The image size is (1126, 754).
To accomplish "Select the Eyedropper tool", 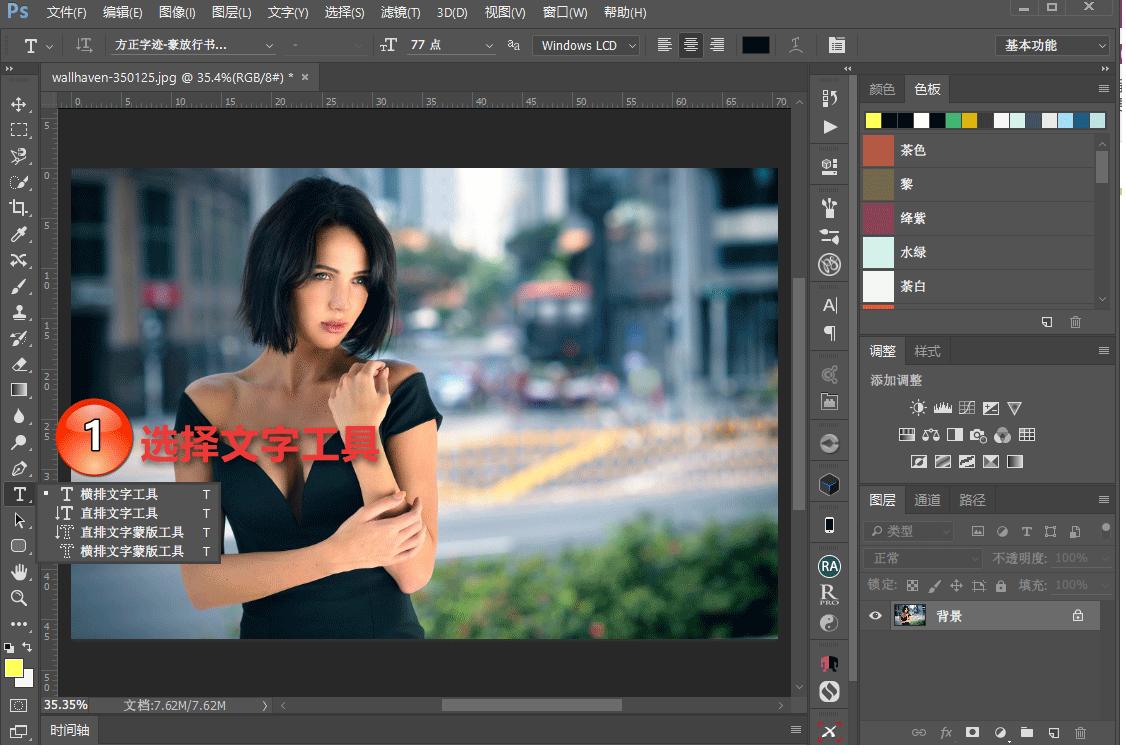I will click(x=20, y=234).
